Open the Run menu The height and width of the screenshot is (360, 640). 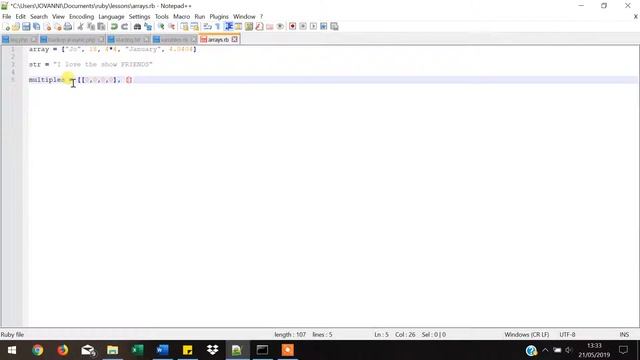[200, 17]
